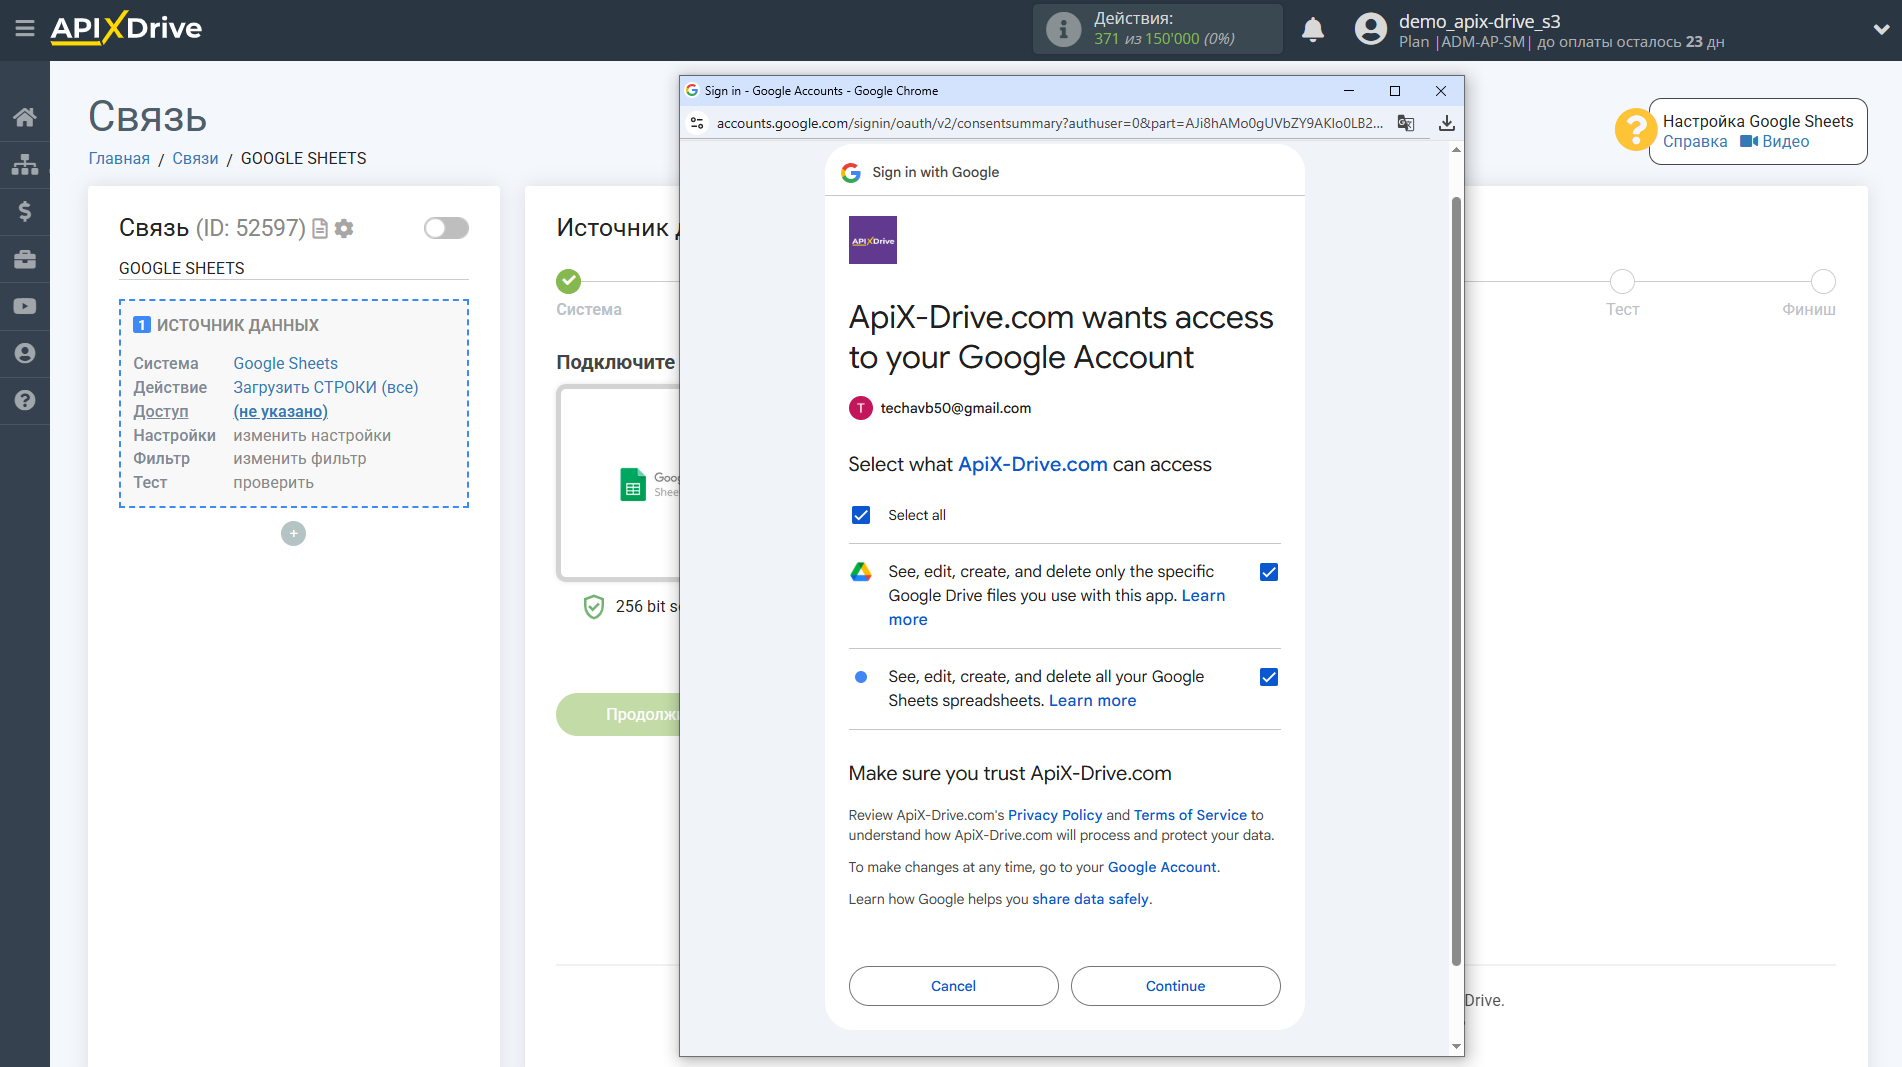Image resolution: width=1902 pixels, height=1067 pixels.
Task: Select the connections scheme icon in sidebar
Action: 25,163
